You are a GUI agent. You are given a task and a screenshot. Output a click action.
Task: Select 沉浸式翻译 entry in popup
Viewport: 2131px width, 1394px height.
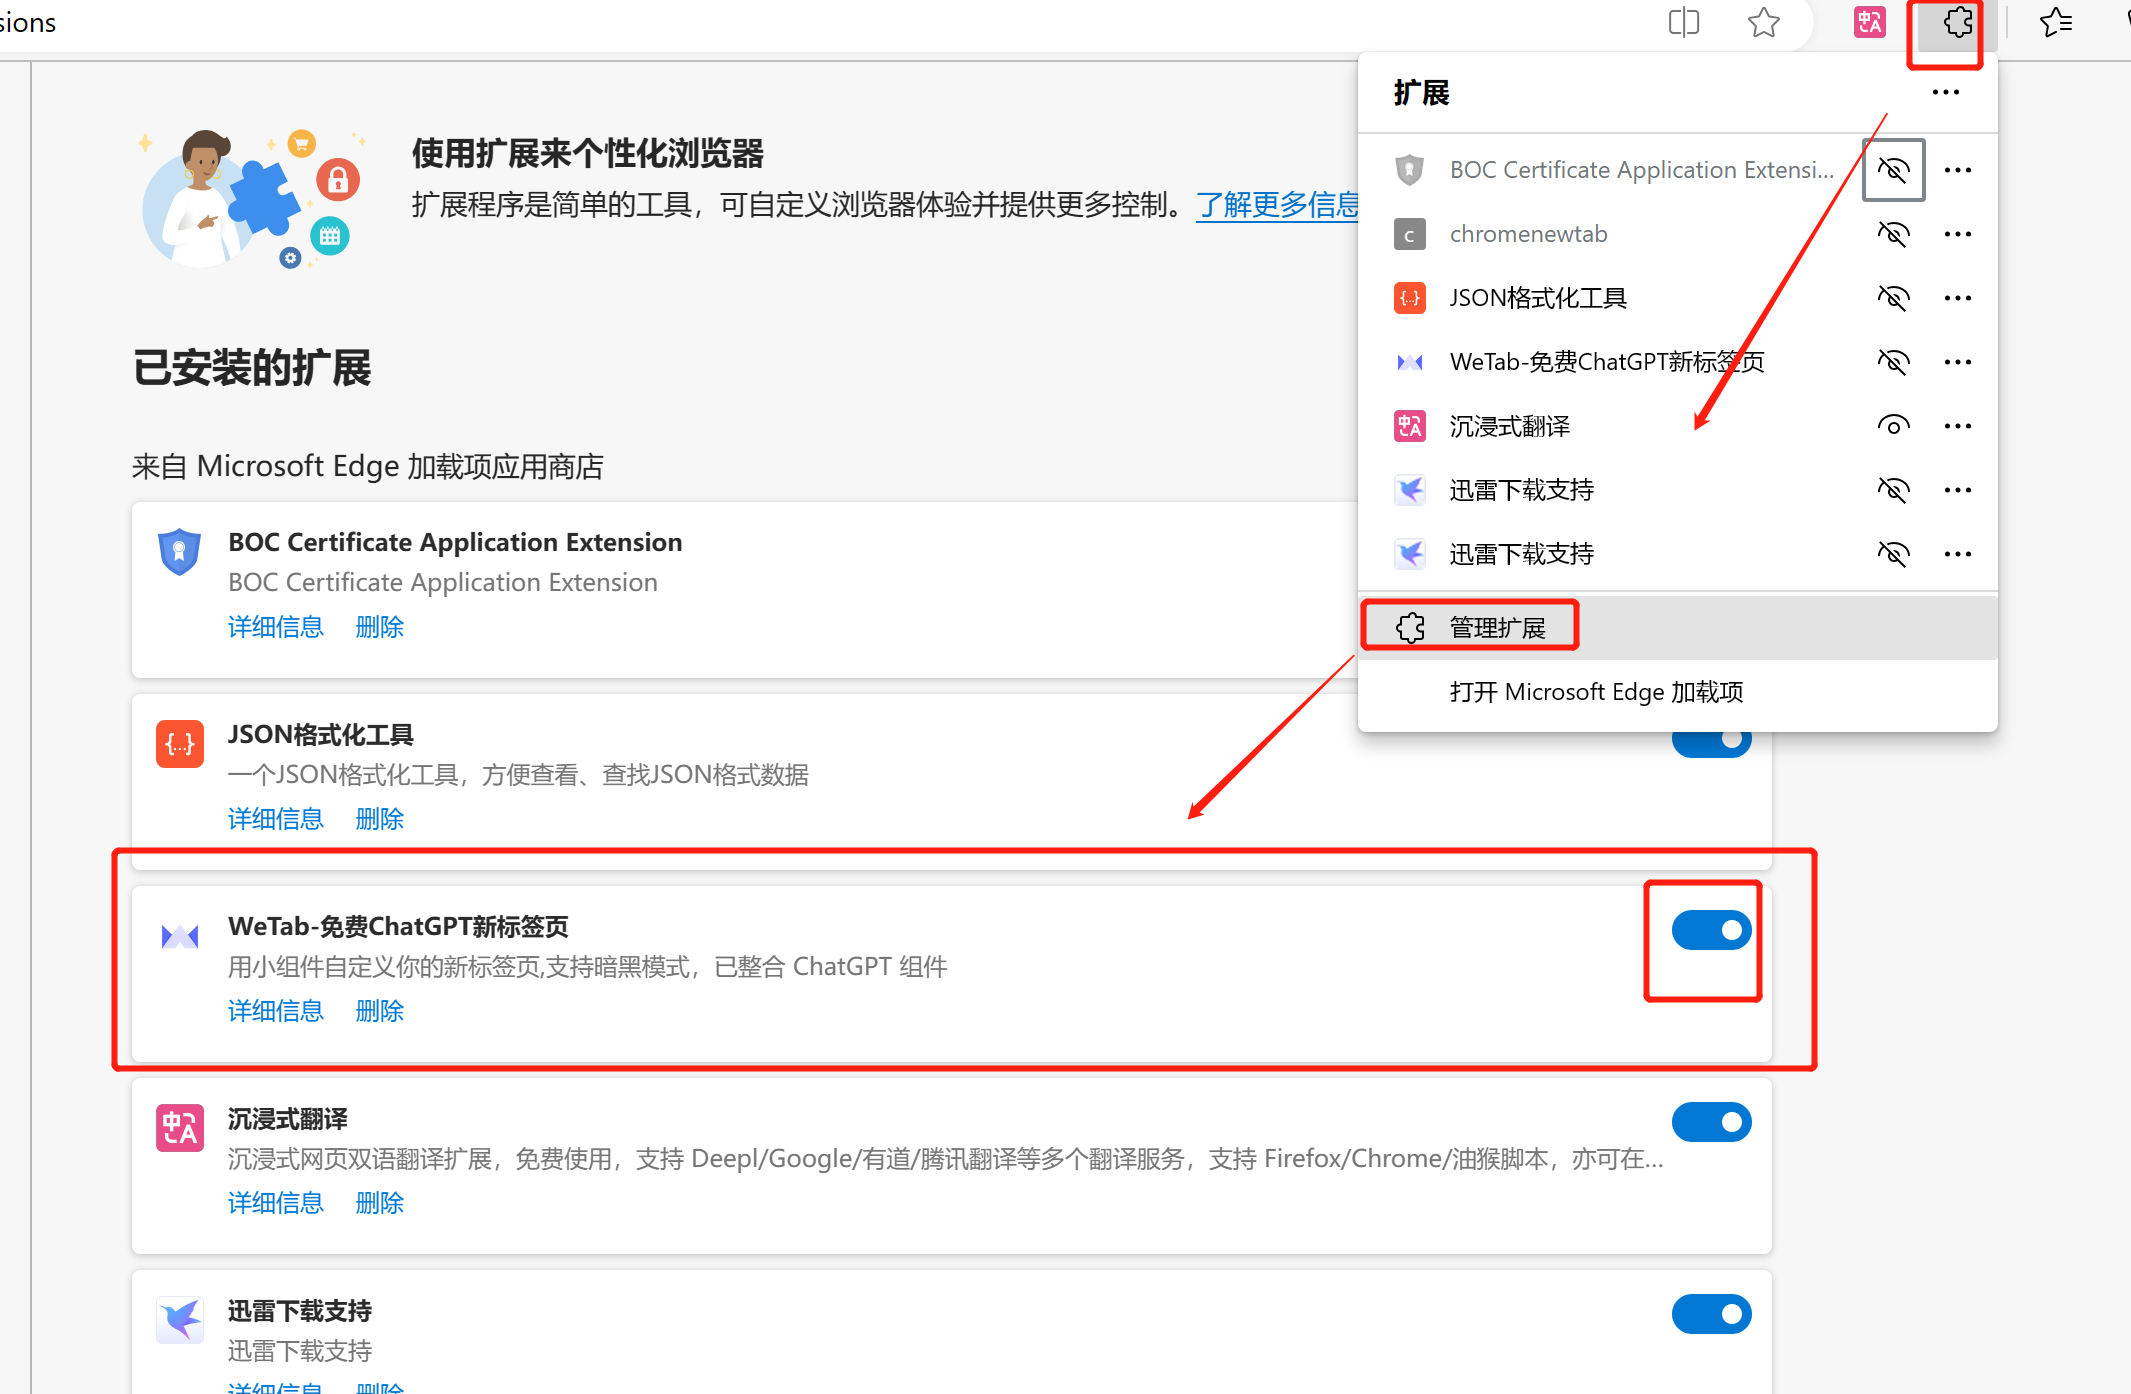pyautogui.click(x=1510, y=426)
